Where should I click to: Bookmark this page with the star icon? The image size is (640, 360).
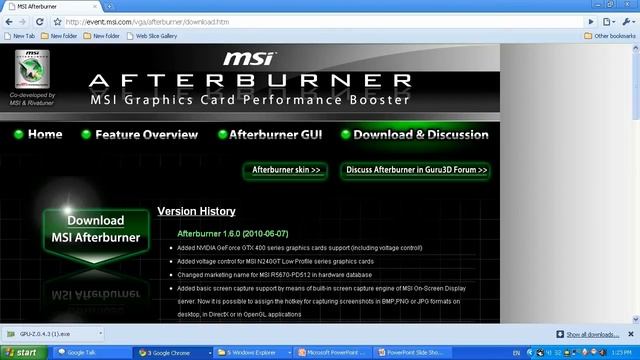[x=58, y=22]
